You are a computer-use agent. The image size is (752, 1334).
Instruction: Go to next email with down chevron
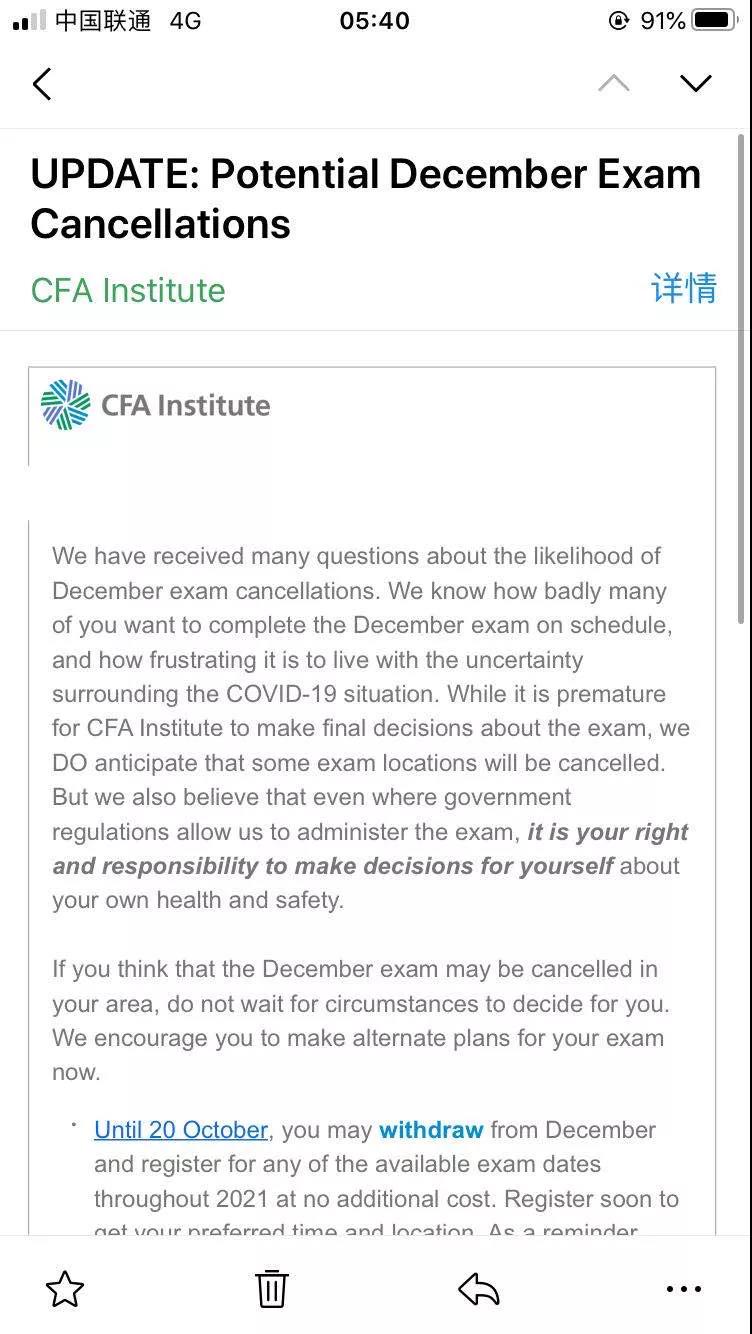[695, 84]
